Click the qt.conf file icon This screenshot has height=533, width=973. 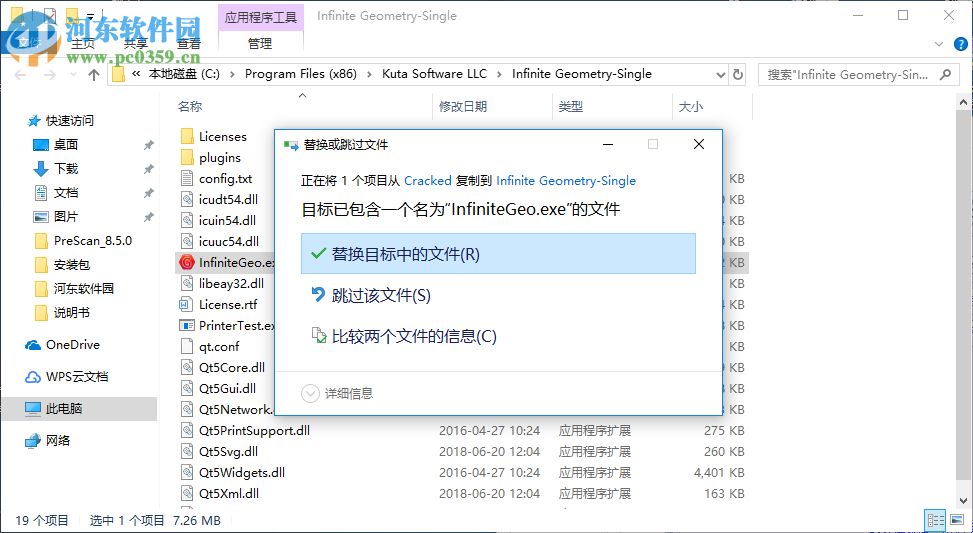click(187, 346)
